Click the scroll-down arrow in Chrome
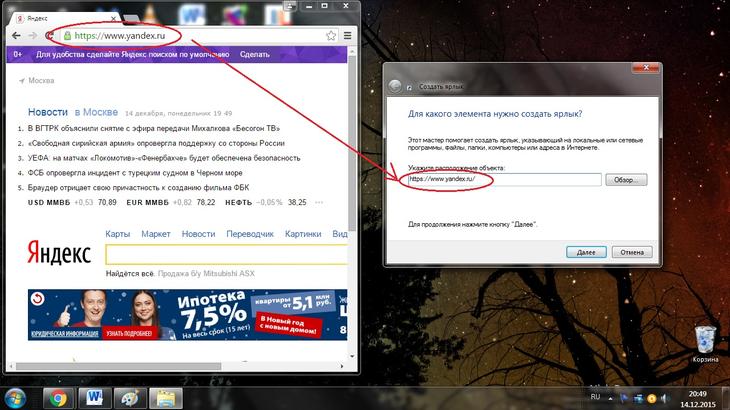Viewport: 730px width, 410px height. click(352, 356)
